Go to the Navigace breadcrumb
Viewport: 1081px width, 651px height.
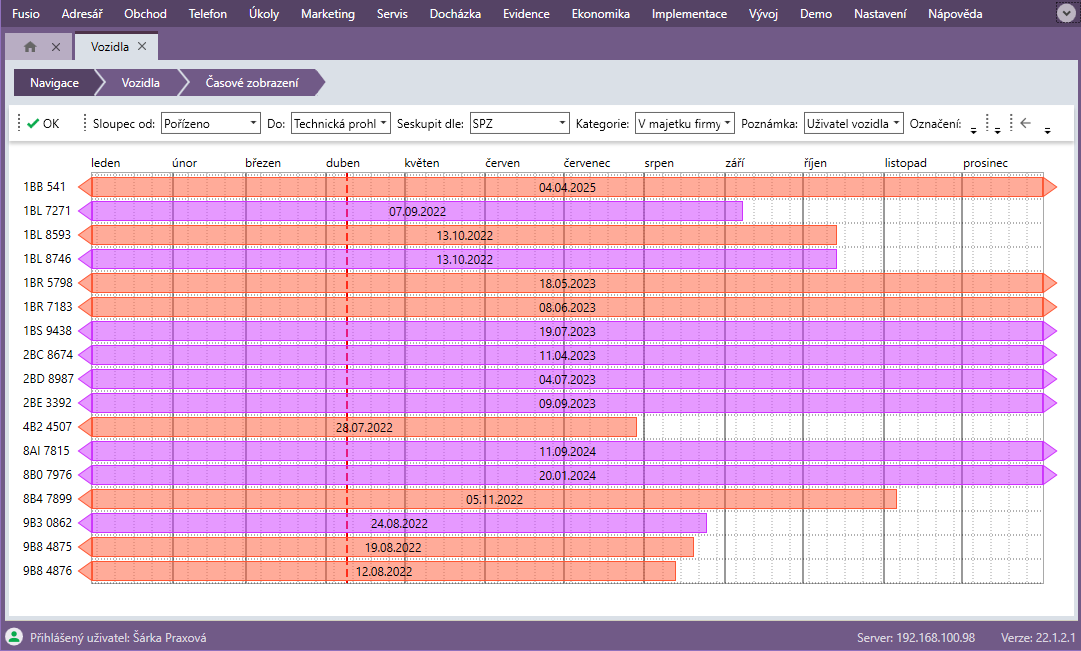coord(54,83)
